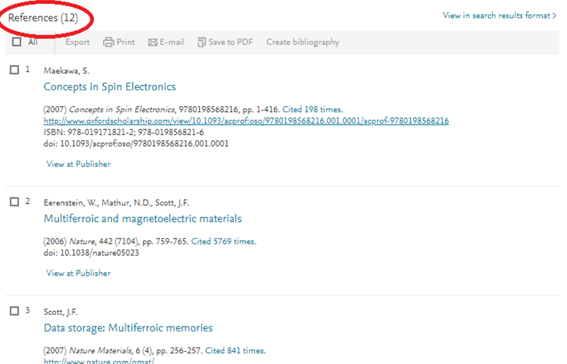Click the Save to PDF document icon
567x364 pixels.
click(201, 42)
